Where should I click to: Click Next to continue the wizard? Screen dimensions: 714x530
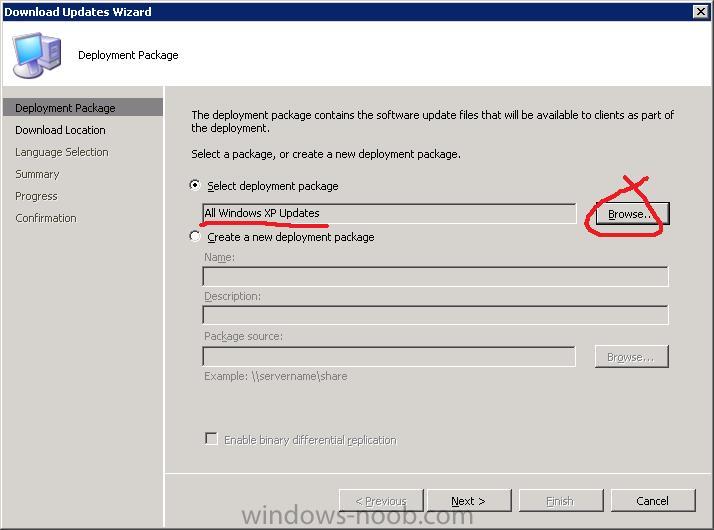(469, 501)
